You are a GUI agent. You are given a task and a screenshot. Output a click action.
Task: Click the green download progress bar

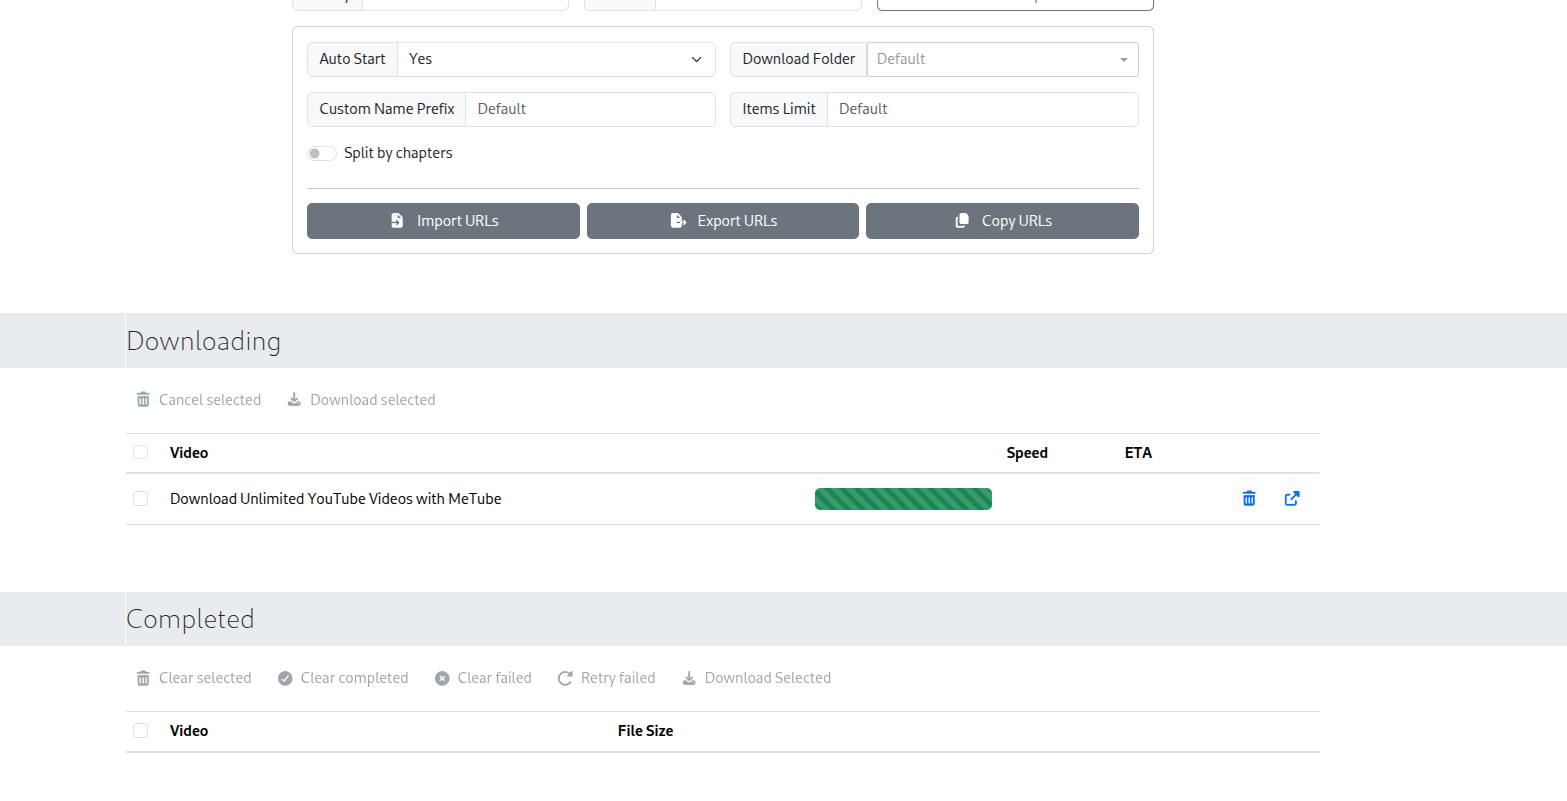[903, 498]
